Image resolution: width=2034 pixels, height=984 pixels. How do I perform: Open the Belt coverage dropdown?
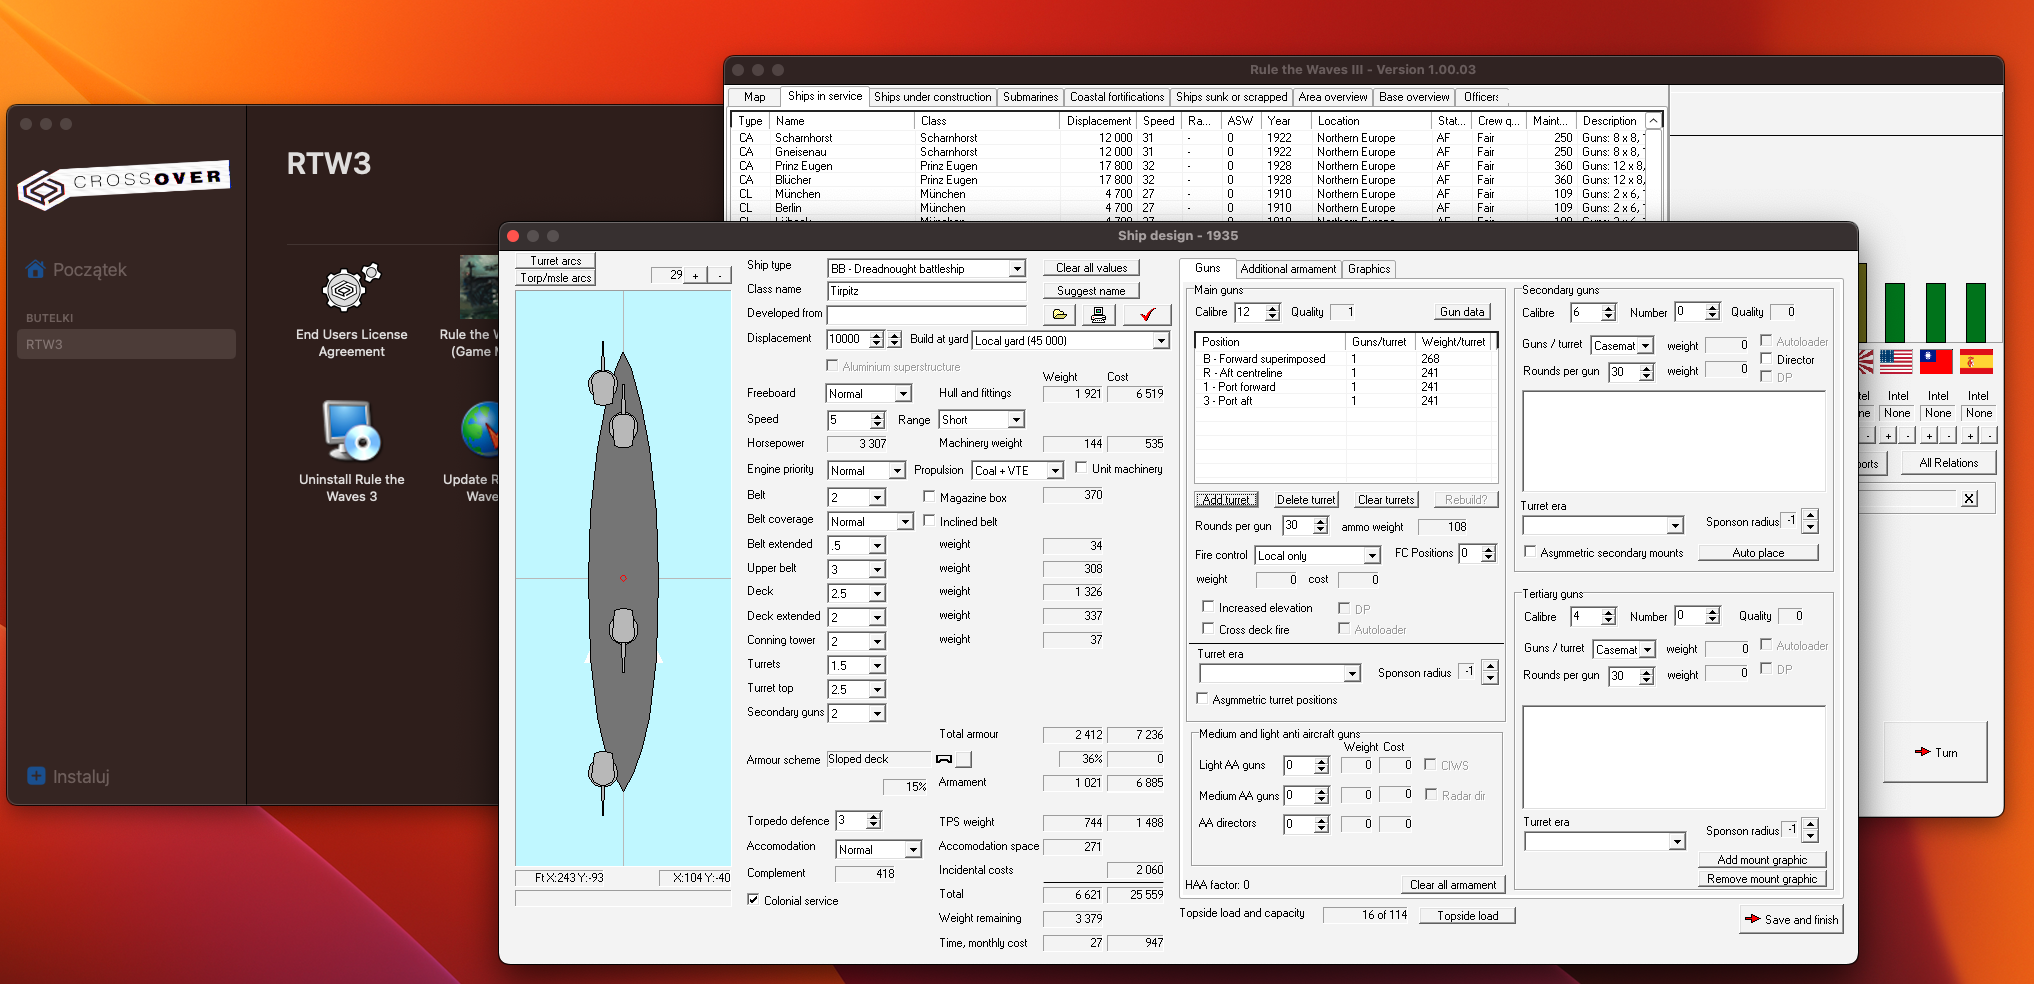point(904,522)
